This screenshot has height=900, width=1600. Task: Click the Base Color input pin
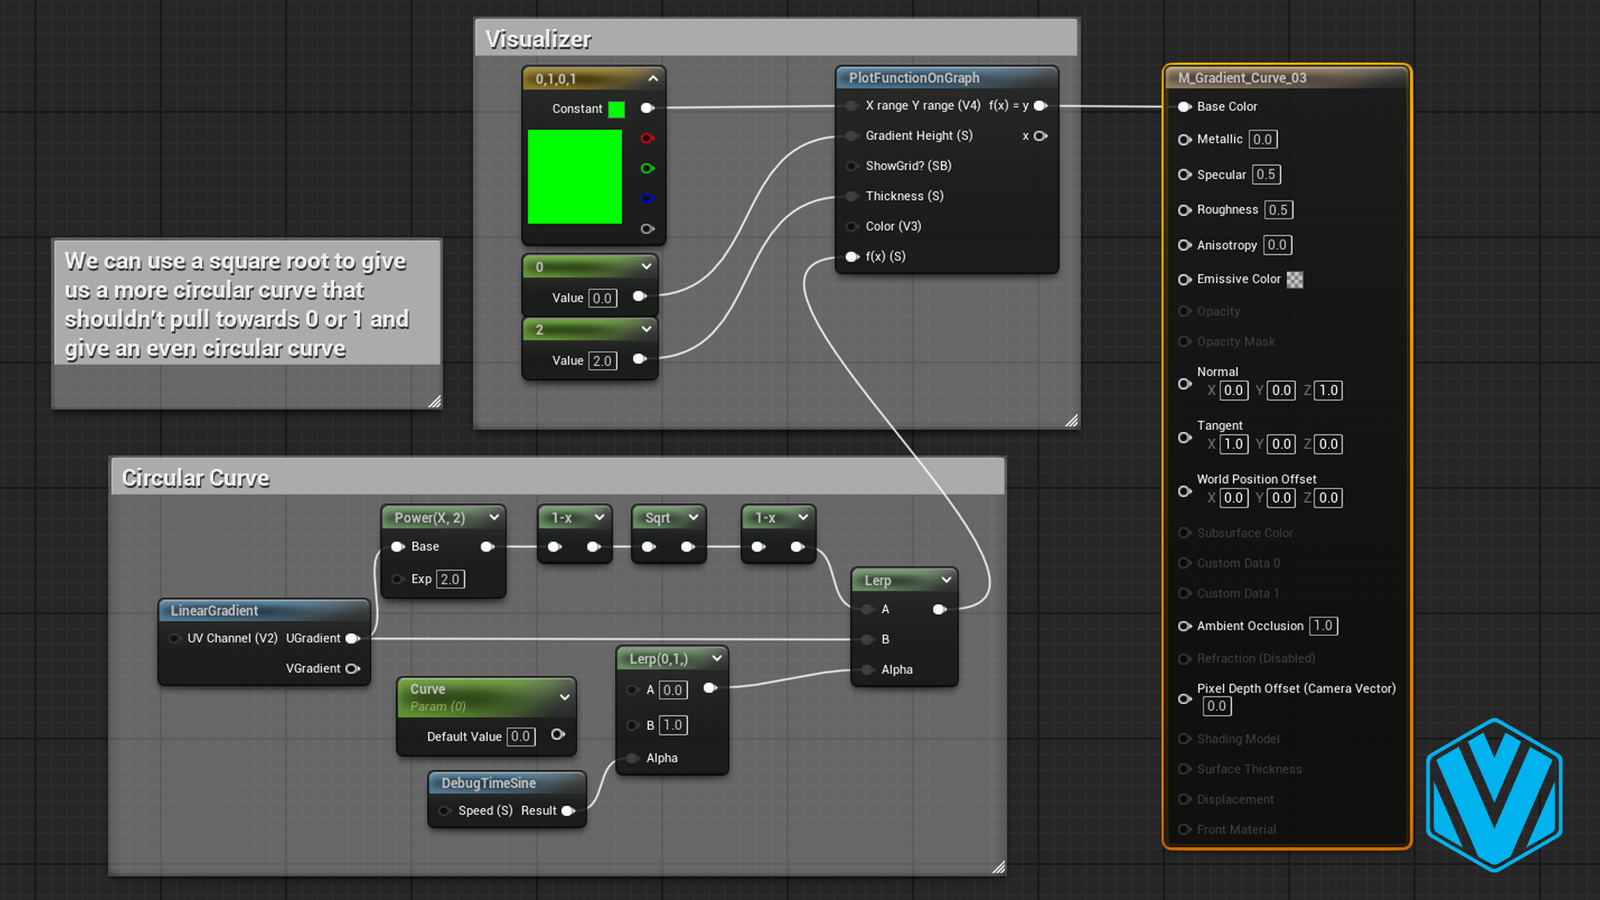click(x=1185, y=107)
